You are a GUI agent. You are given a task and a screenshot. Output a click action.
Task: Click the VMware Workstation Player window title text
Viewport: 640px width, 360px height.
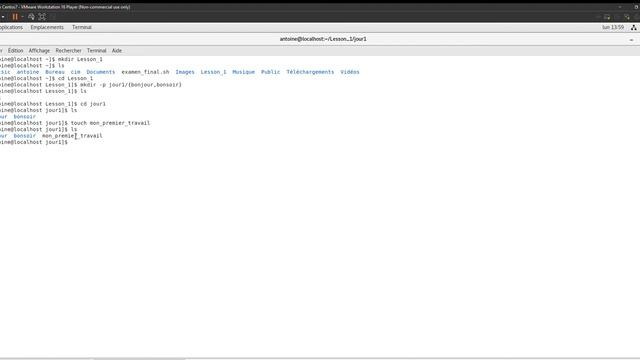pyautogui.click(x=65, y=7)
